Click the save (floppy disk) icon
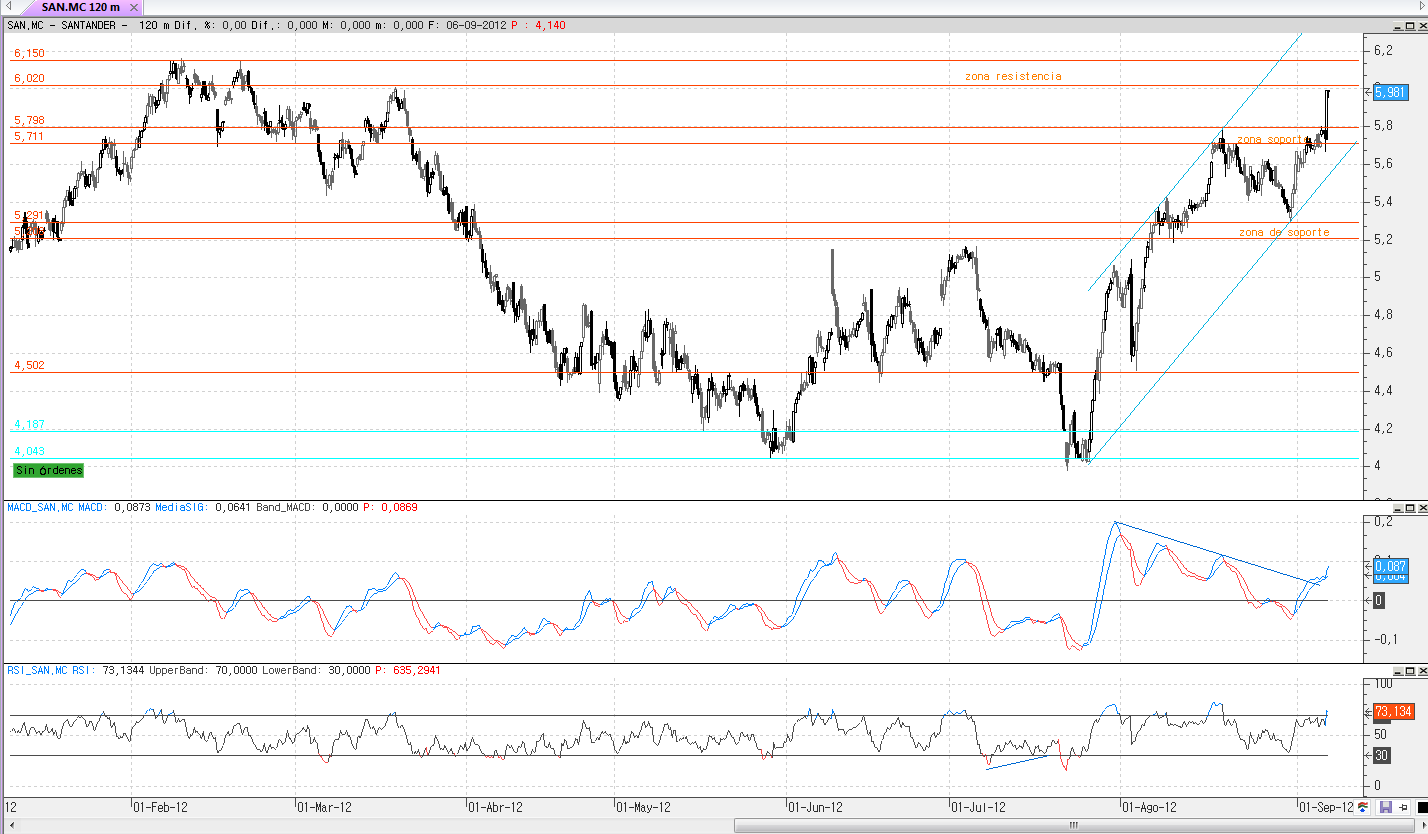Screen dimensions: 1428x834 click(x=1386, y=807)
